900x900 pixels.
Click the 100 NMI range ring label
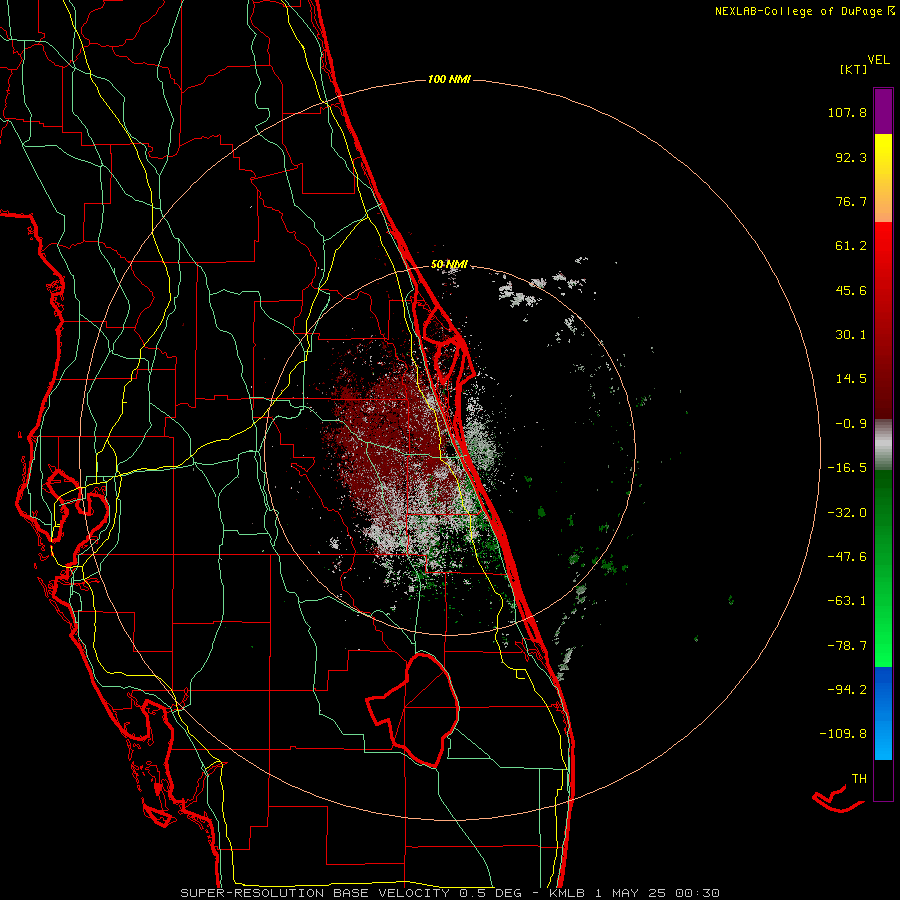click(449, 79)
